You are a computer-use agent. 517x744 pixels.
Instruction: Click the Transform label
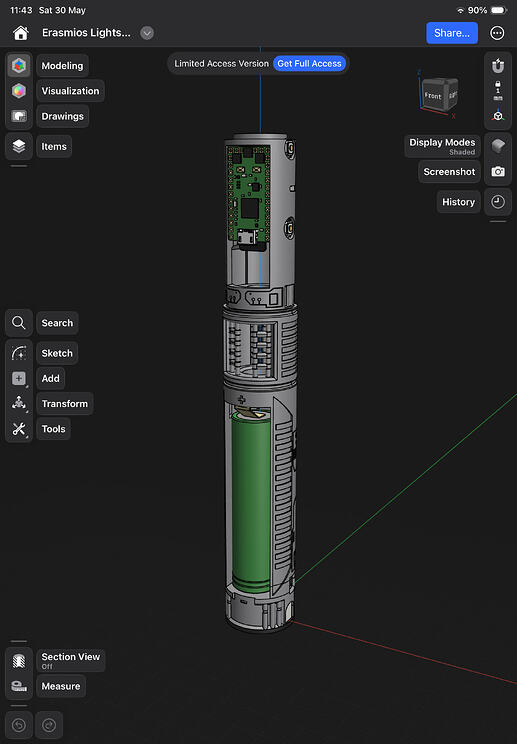(x=65, y=404)
